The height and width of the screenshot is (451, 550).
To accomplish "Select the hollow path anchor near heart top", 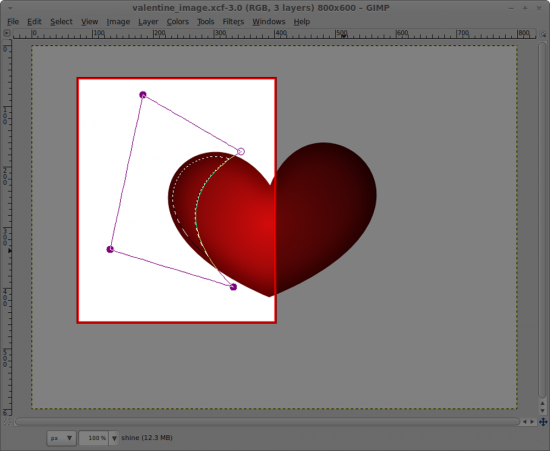I will 241,152.
